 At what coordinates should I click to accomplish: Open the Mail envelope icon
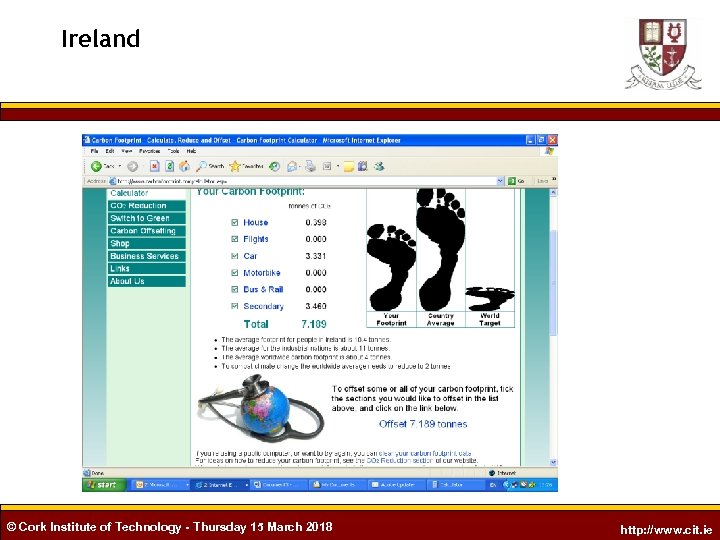[291, 166]
